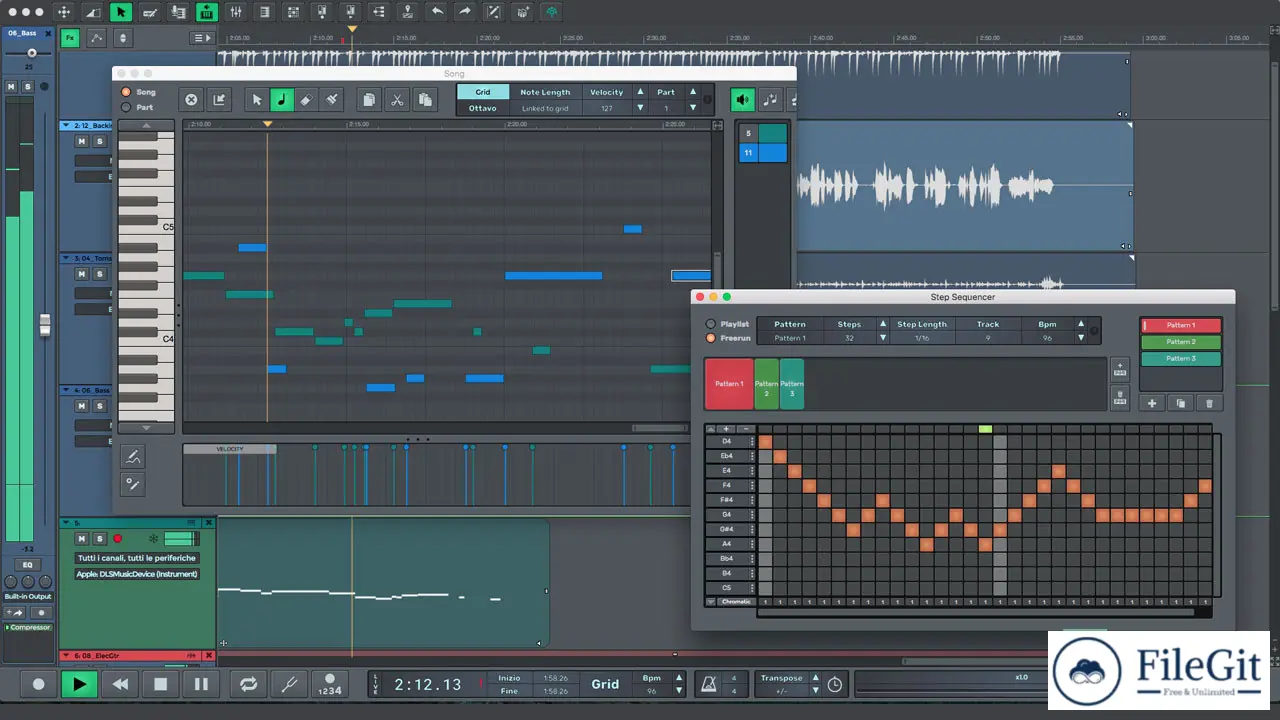The image size is (1280, 720).
Task: Toggle the green speaker audition icon in Song editor
Action: tap(742, 99)
